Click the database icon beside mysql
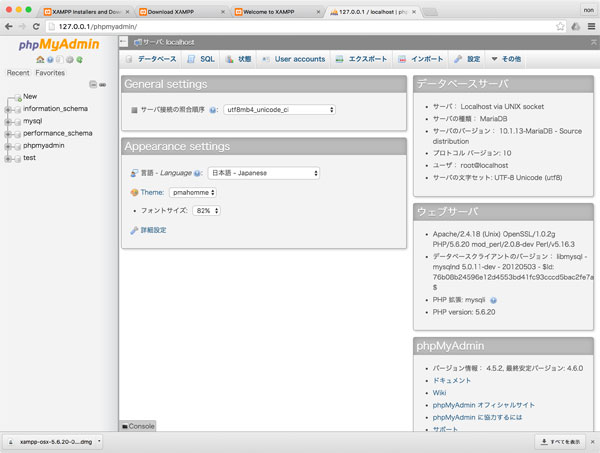Image resolution: width=600 pixels, height=453 pixels. pyautogui.click(x=18, y=122)
